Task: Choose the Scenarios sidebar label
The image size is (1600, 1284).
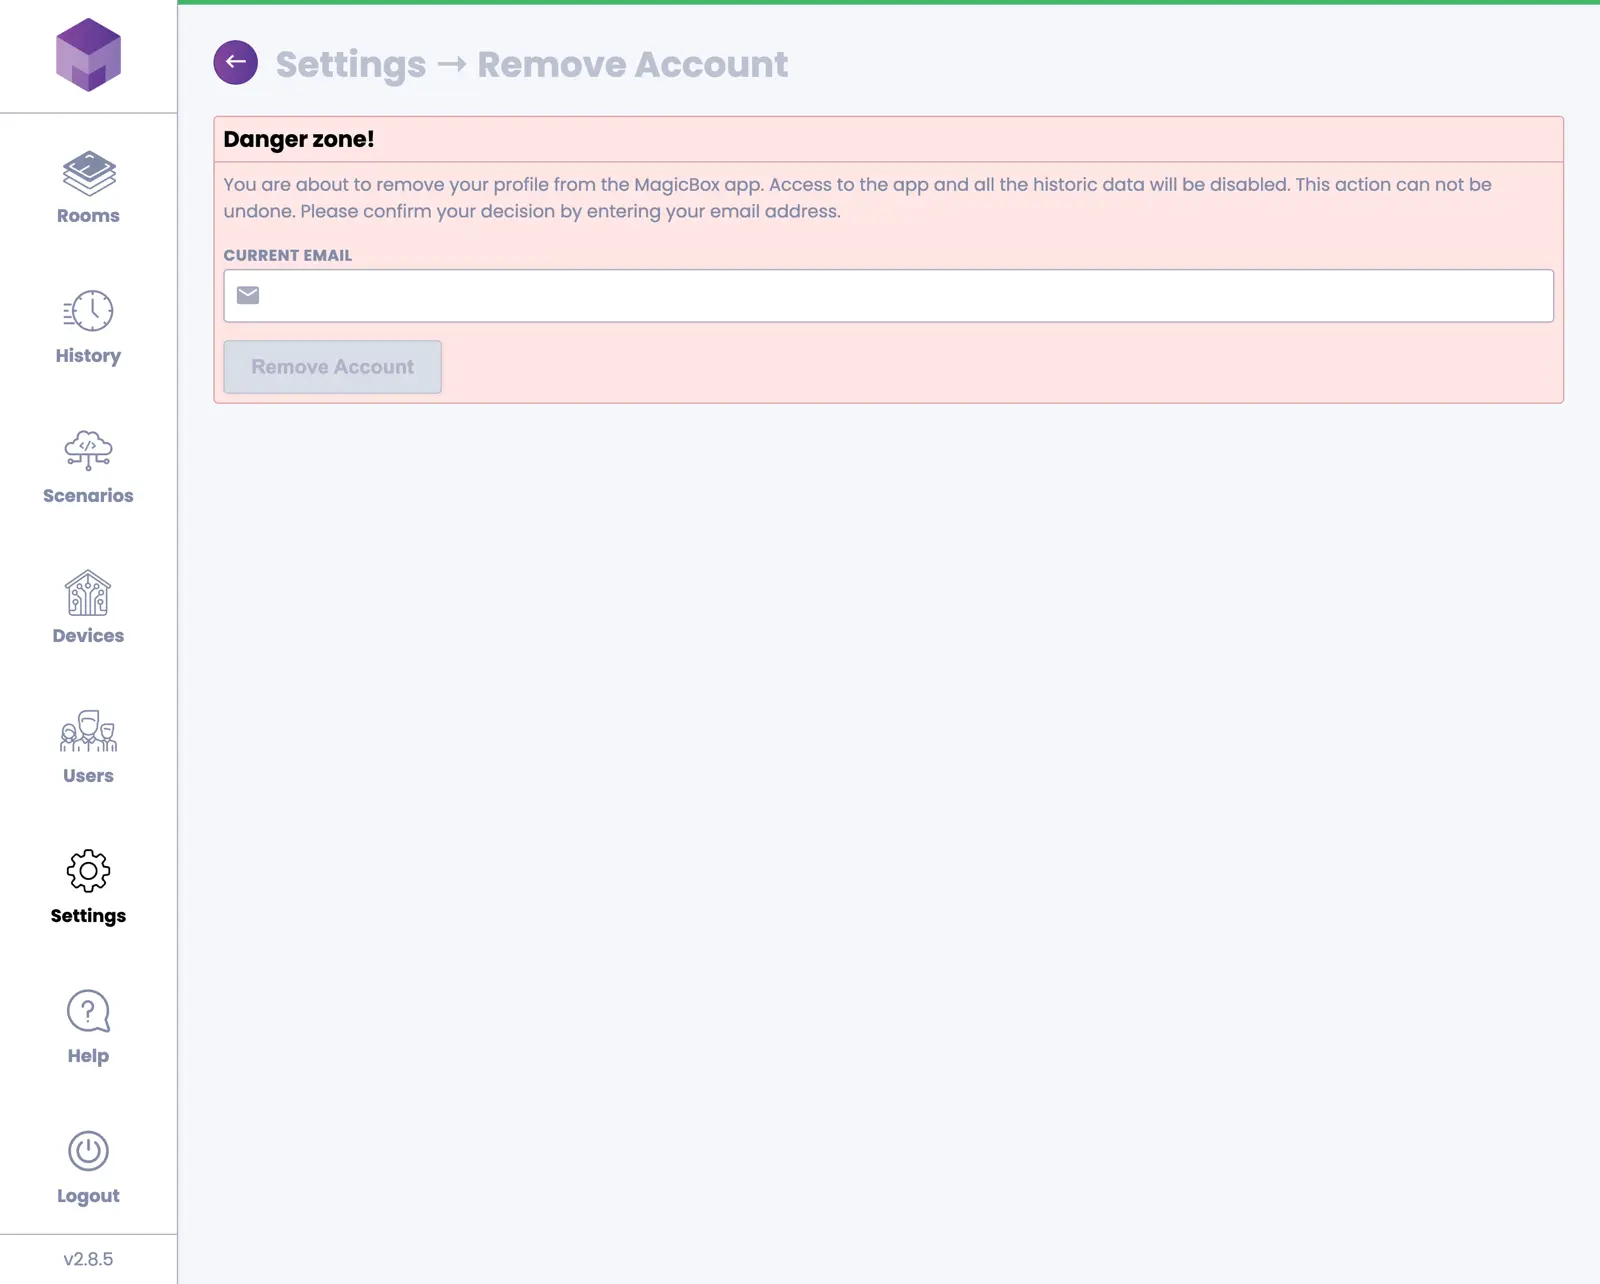Action: tap(88, 496)
